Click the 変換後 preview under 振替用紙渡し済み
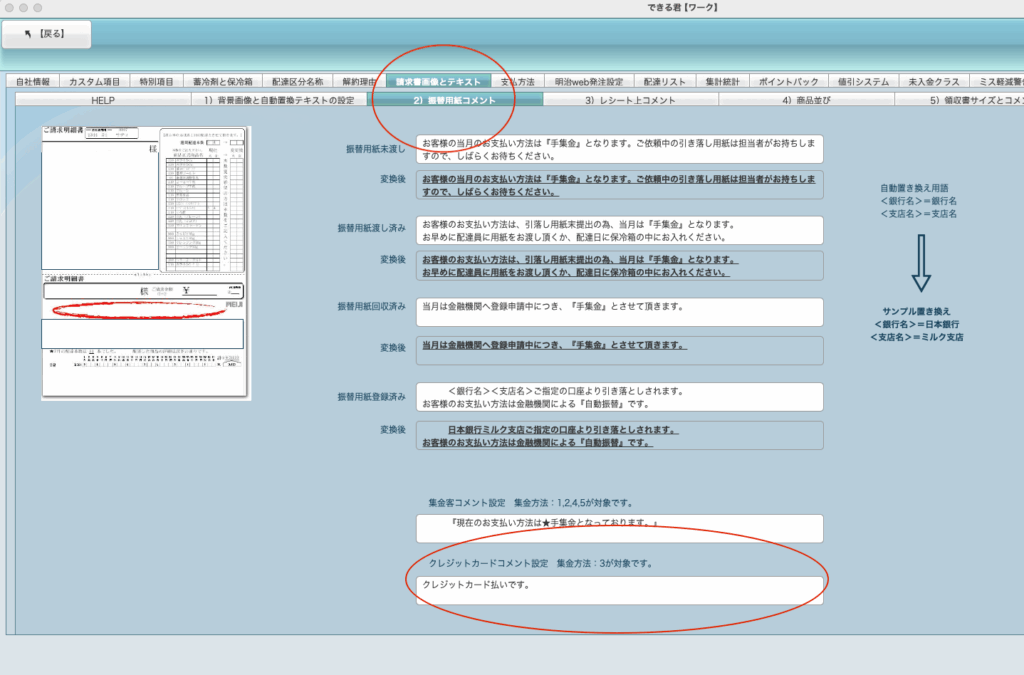 (620, 266)
